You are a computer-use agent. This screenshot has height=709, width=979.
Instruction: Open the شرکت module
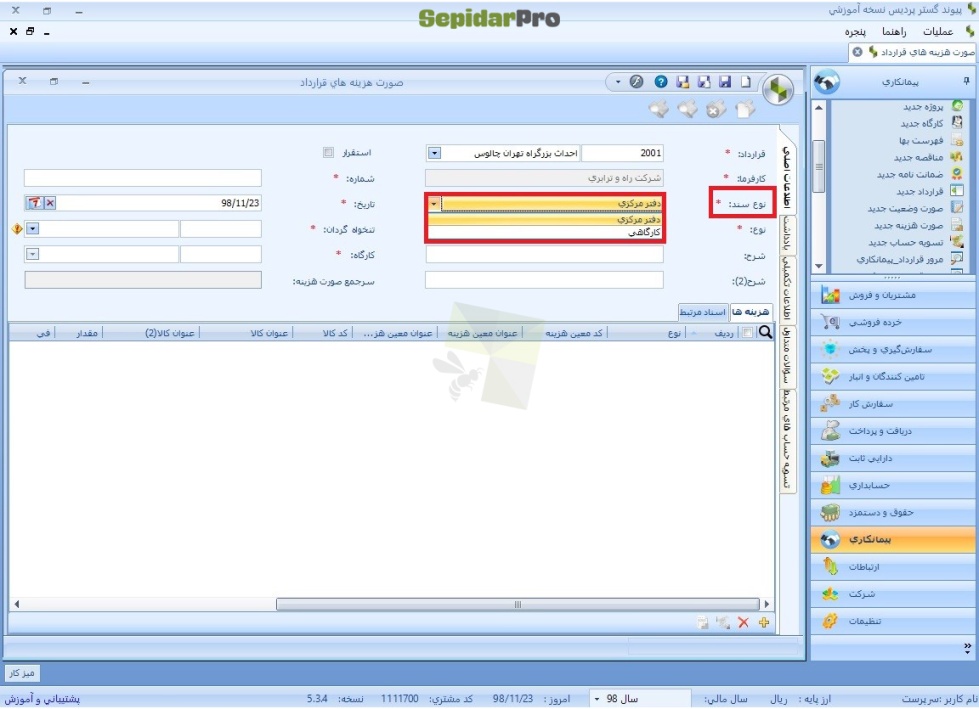click(893, 594)
